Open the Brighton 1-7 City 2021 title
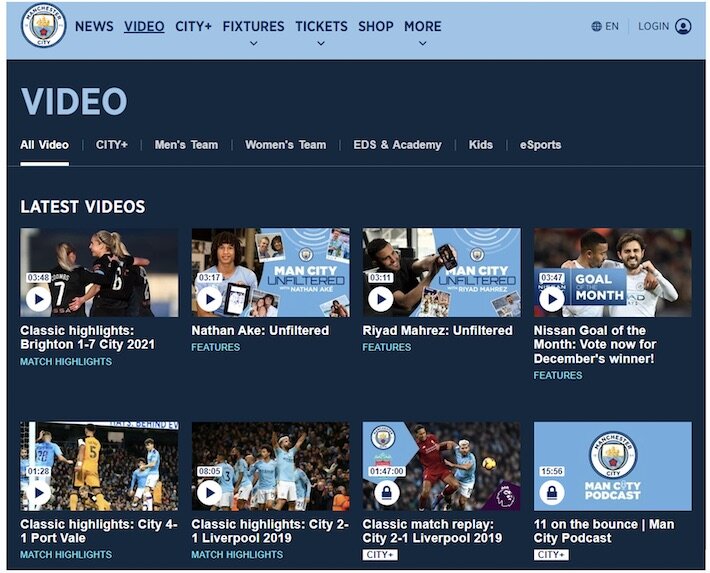This screenshot has height=573, width=710. click(x=87, y=337)
